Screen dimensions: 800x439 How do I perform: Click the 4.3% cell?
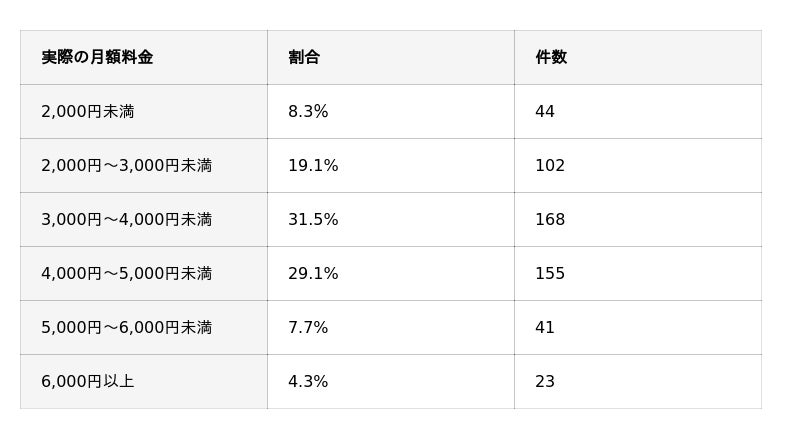(308, 381)
